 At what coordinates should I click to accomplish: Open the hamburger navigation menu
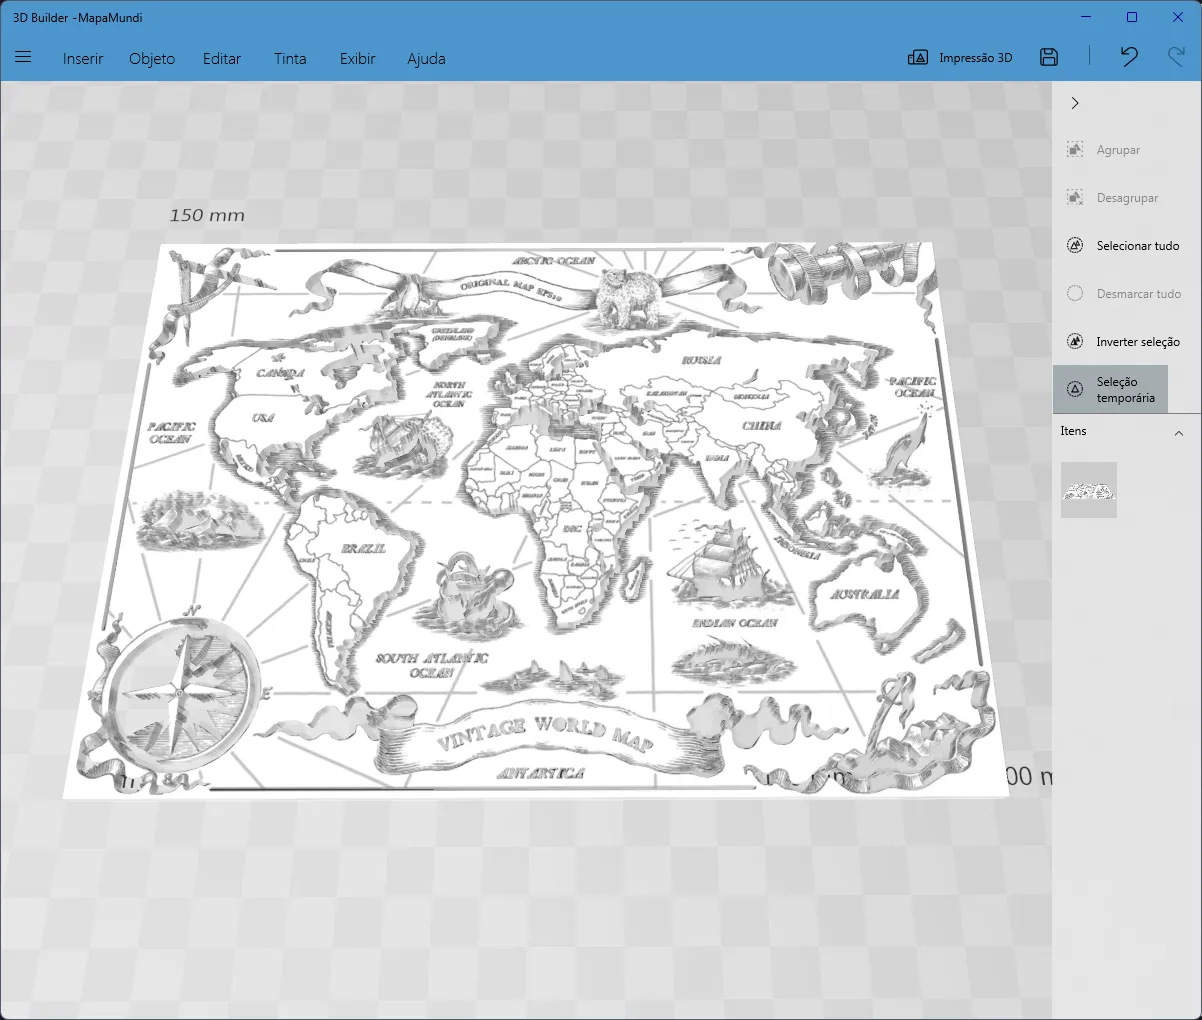[x=23, y=58]
